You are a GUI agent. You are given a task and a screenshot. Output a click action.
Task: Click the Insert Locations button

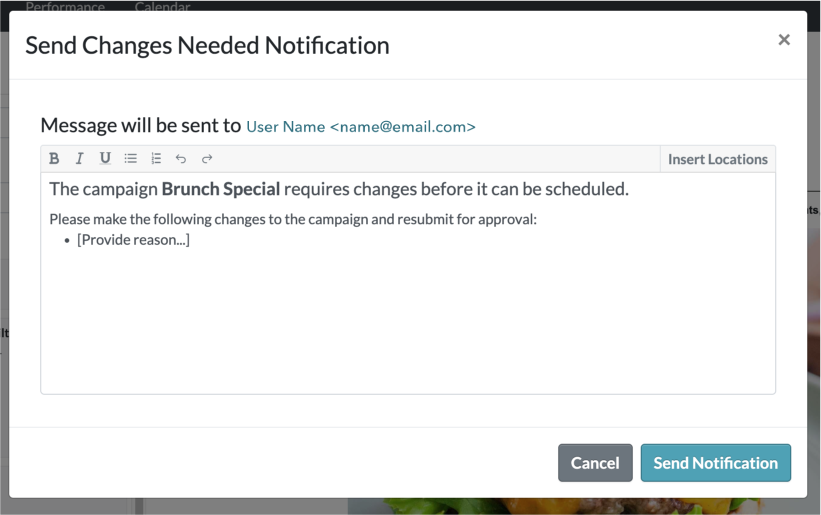tap(717, 159)
